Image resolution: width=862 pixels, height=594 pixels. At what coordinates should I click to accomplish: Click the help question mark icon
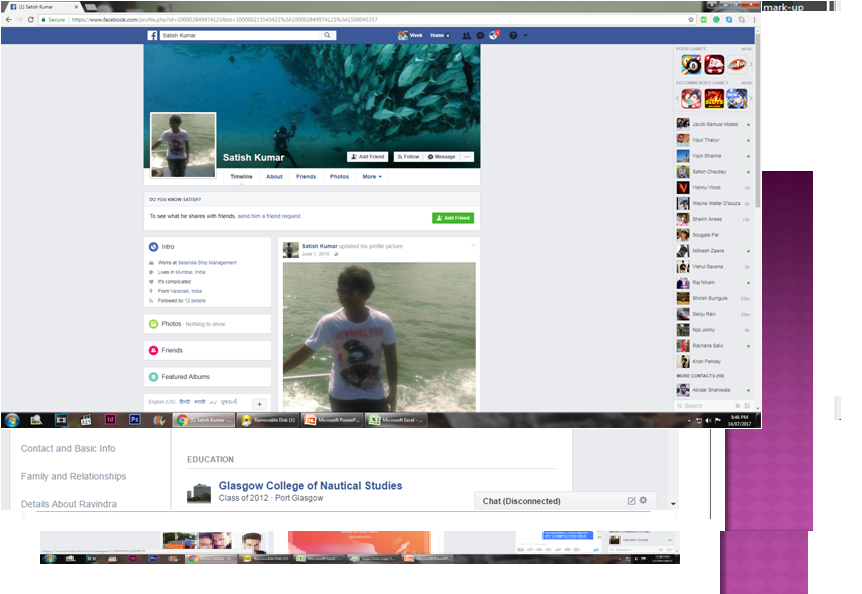pyautogui.click(x=513, y=35)
